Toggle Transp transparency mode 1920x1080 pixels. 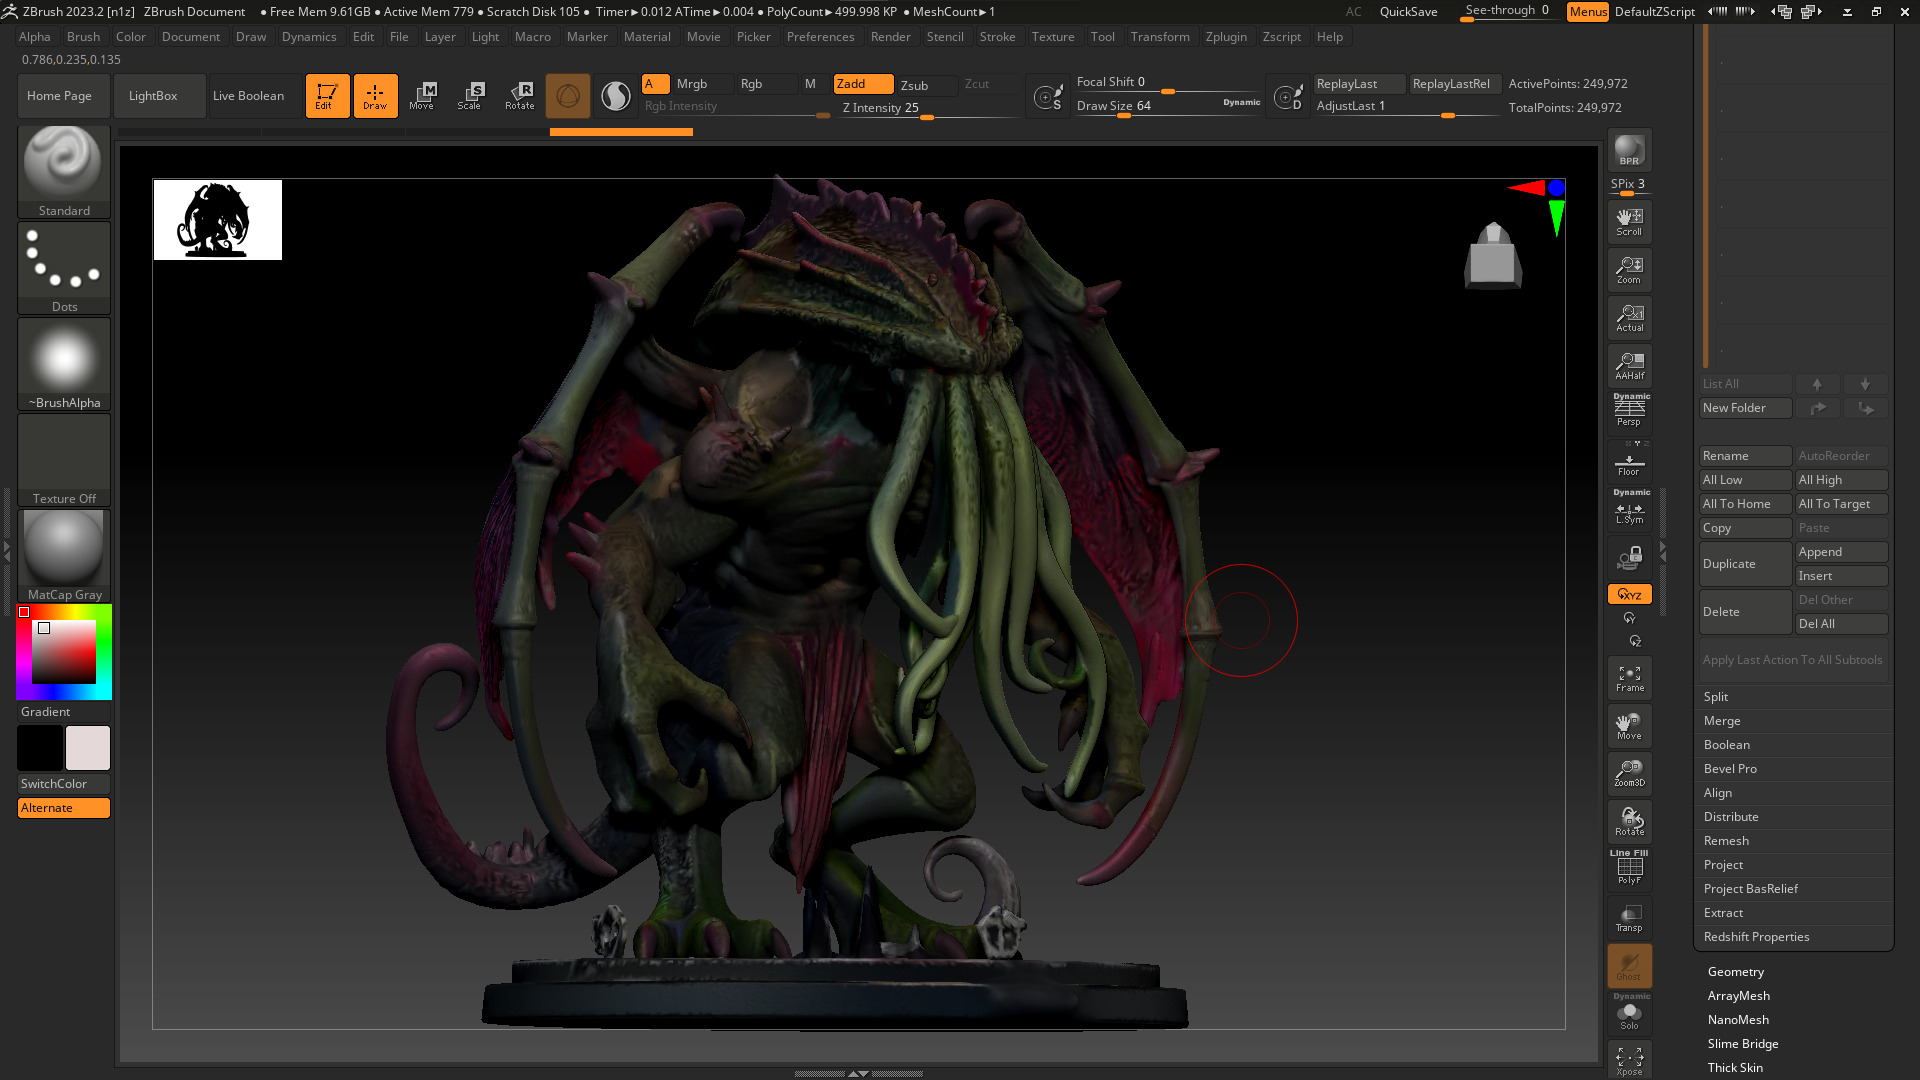1629,918
